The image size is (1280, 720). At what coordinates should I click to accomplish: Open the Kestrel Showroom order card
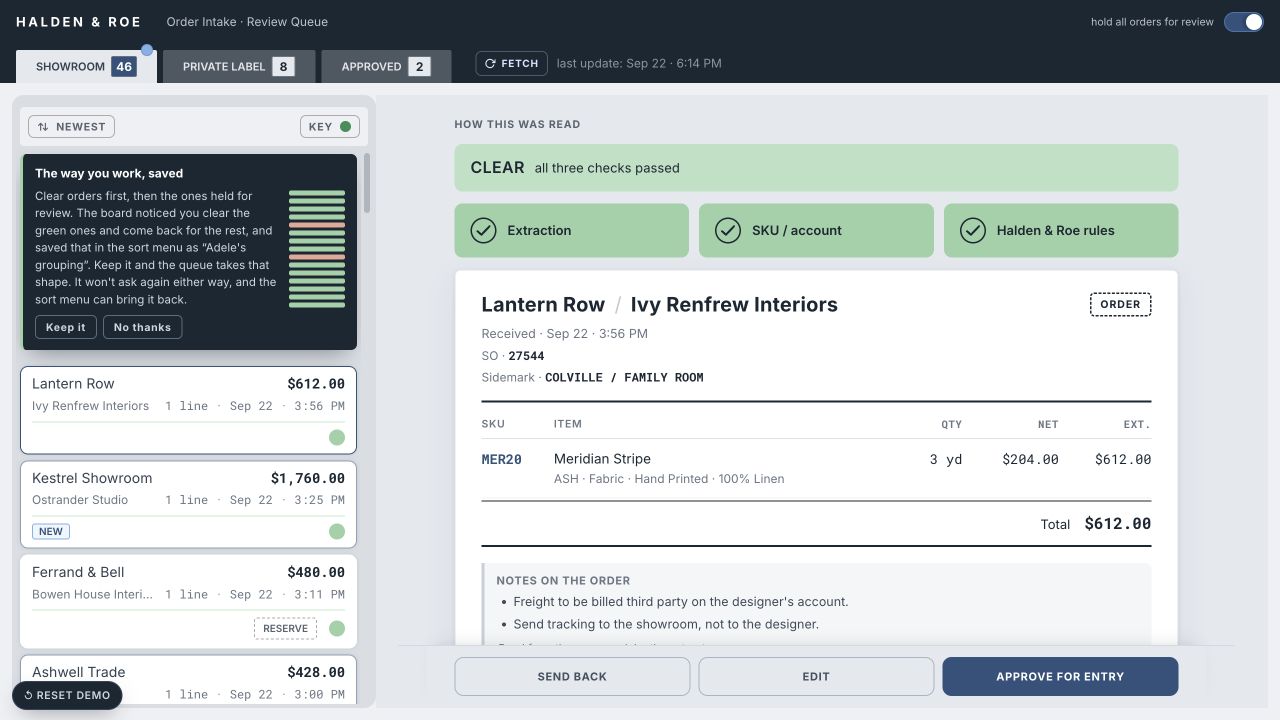click(x=188, y=504)
